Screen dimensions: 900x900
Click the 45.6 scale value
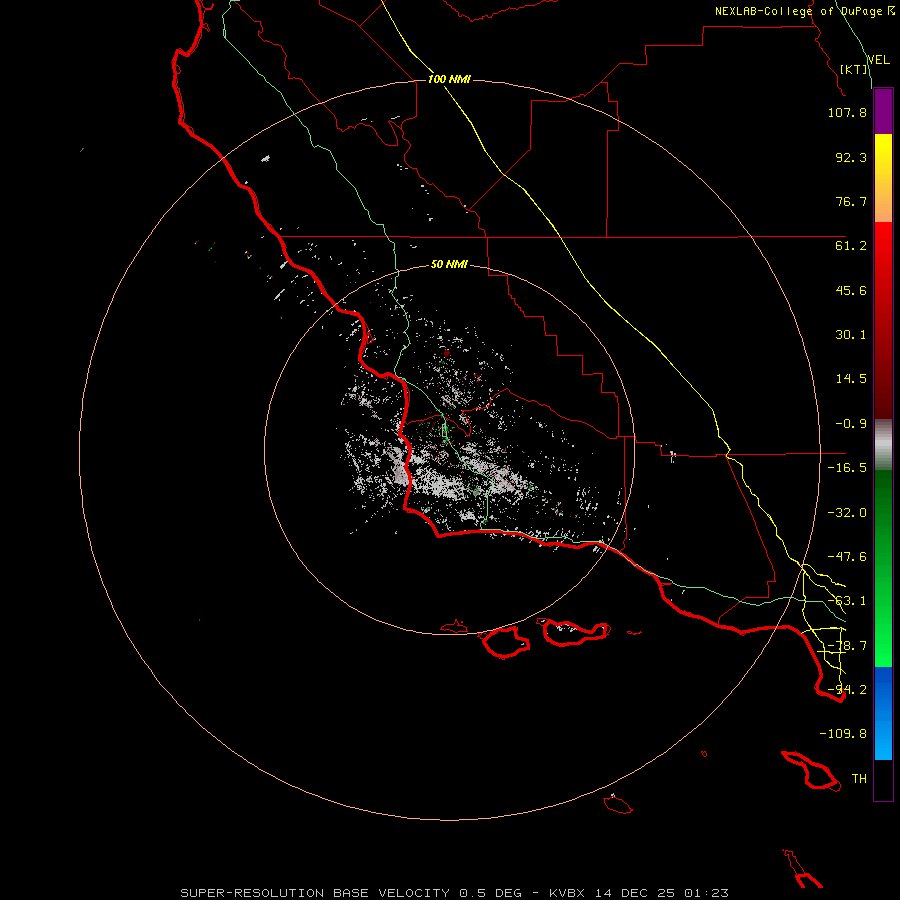851,290
